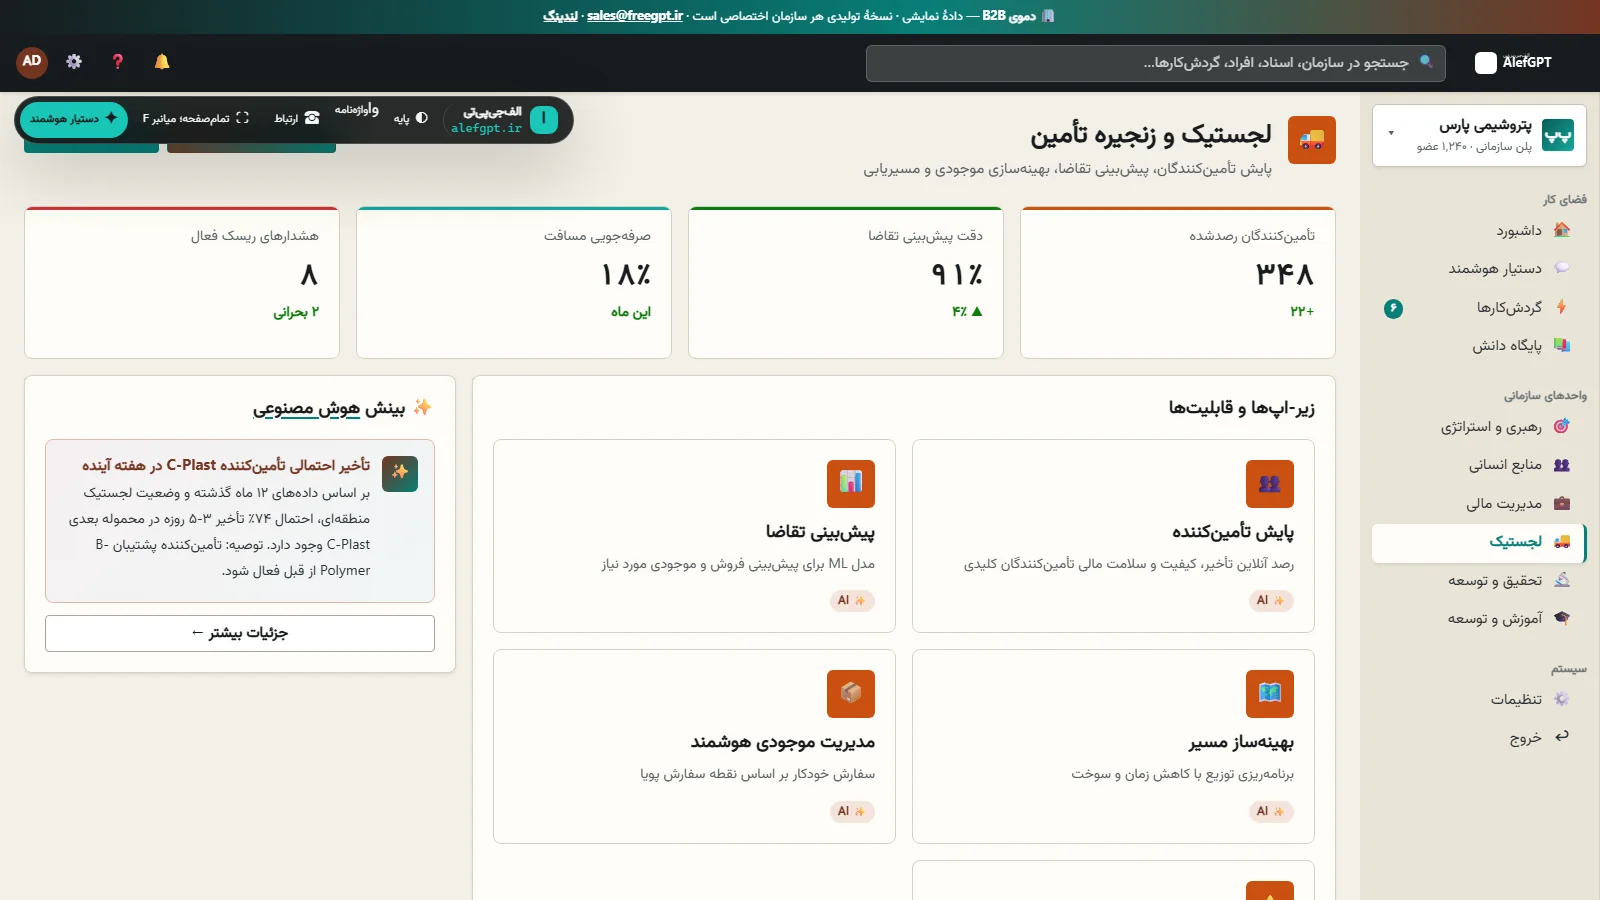
Task: Click the دقت پیش‌بینی تقاضا stat card
Action: click(x=846, y=283)
